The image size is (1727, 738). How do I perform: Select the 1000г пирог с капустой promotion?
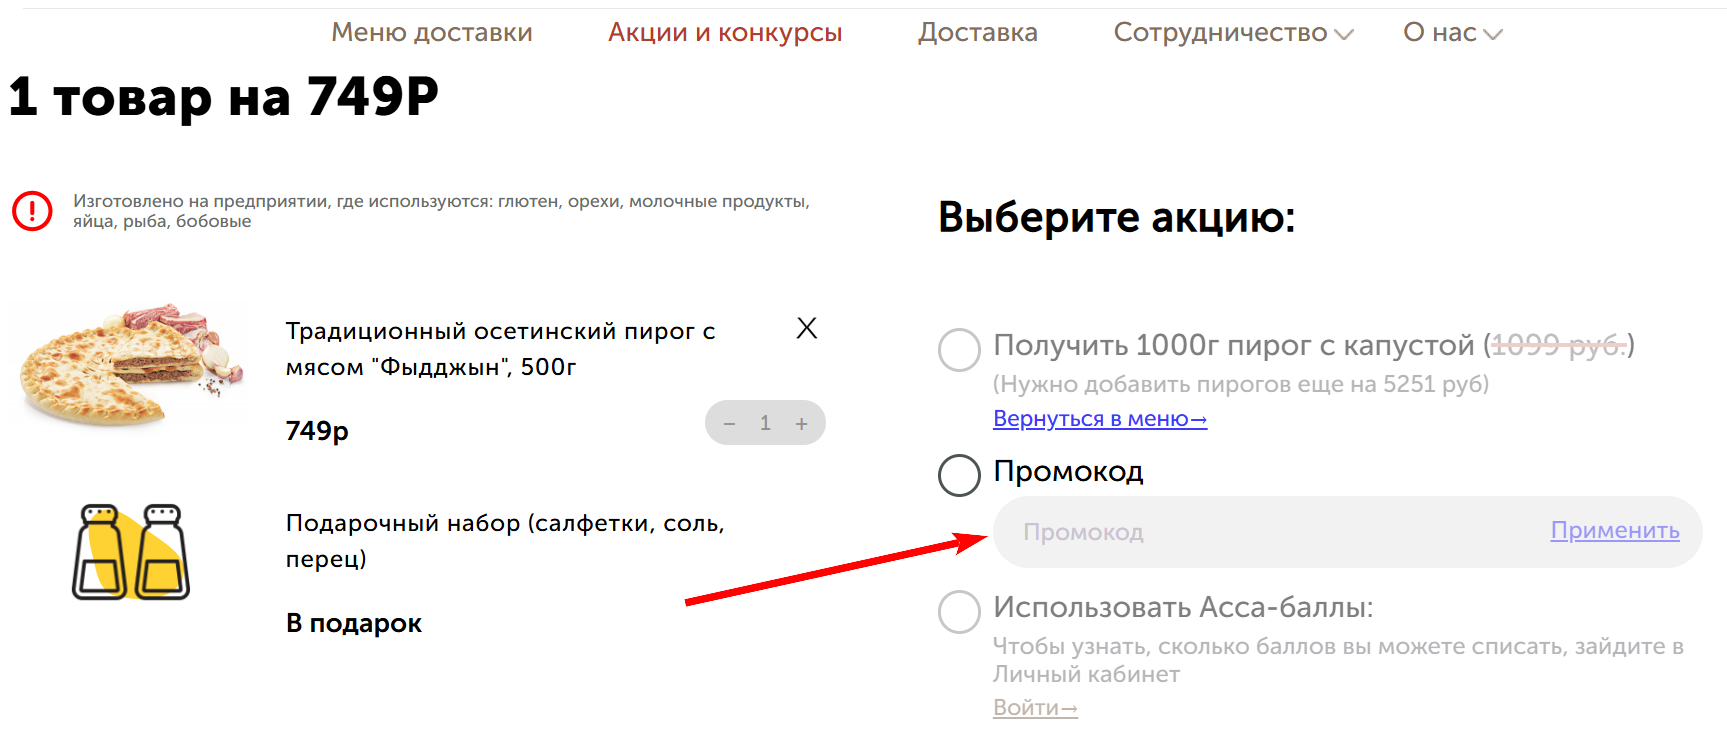tap(959, 350)
